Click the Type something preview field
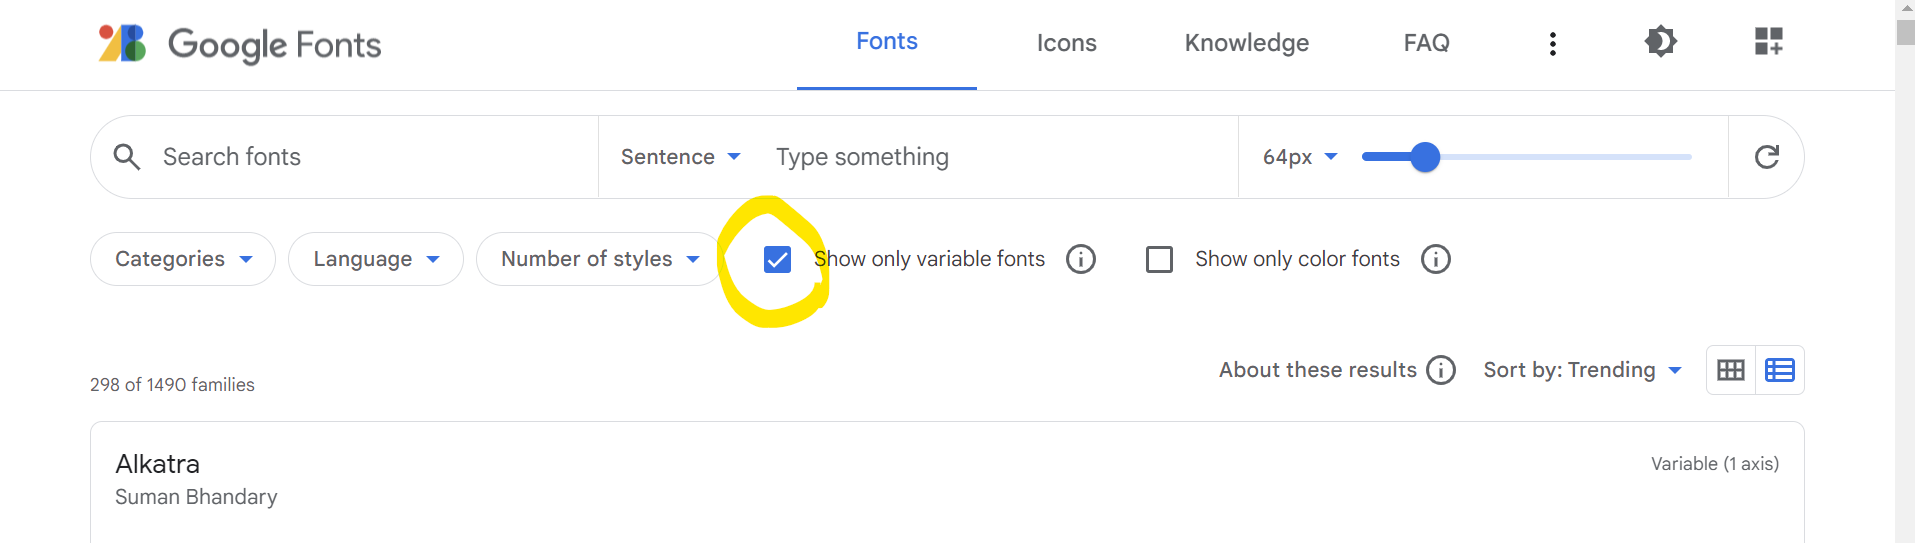Image resolution: width=1915 pixels, height=543 pixels. point(1000,157)
